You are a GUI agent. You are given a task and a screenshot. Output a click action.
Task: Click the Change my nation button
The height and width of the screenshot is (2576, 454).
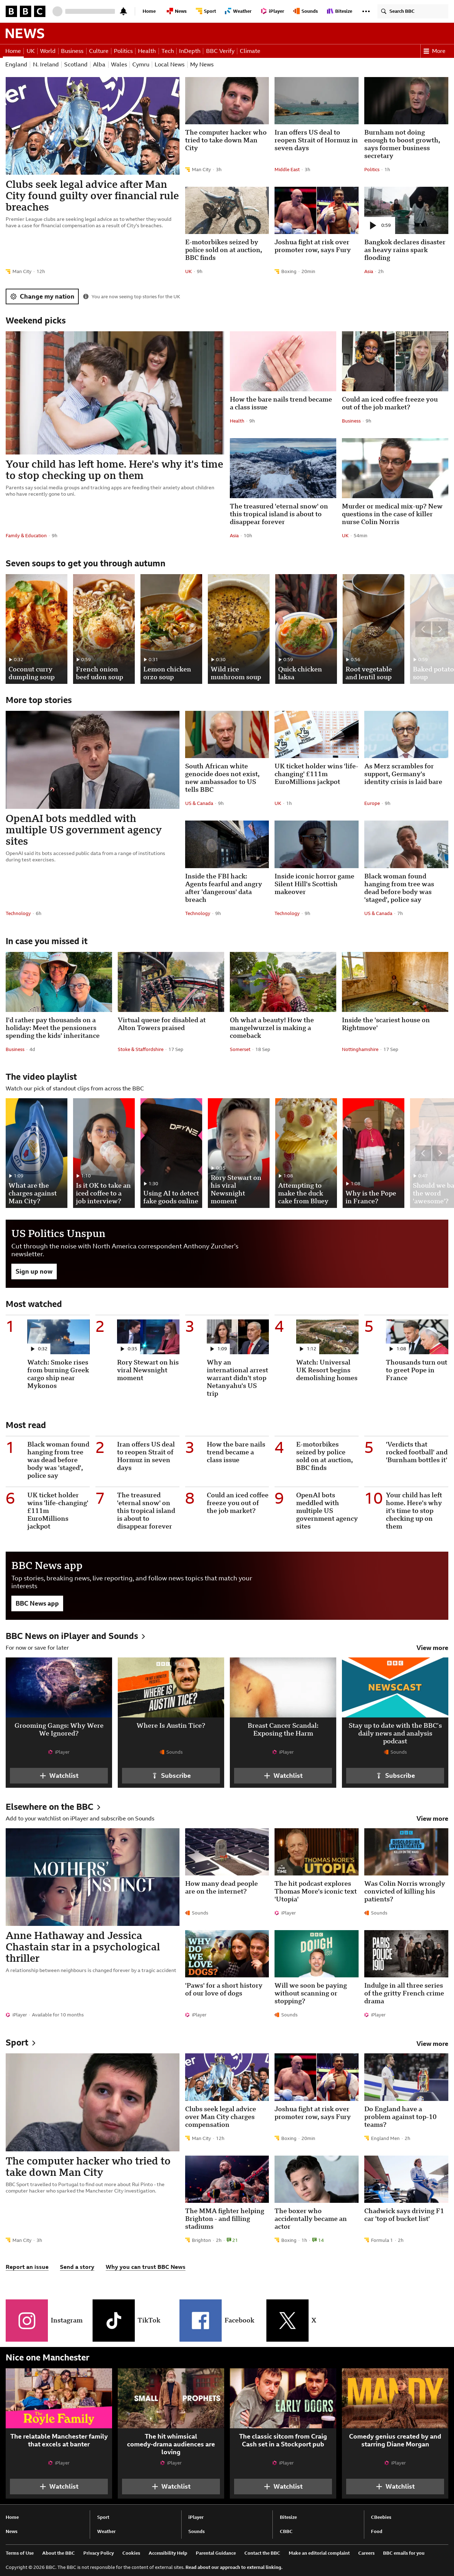click(41, 296)
